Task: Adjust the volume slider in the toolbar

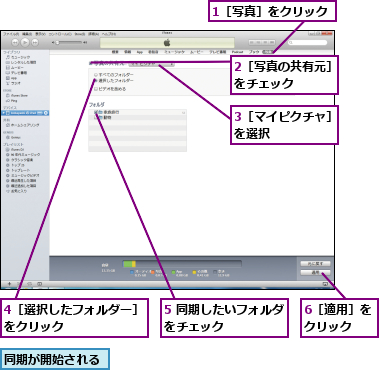Action: pyautogui.click(x=69, y=42)
